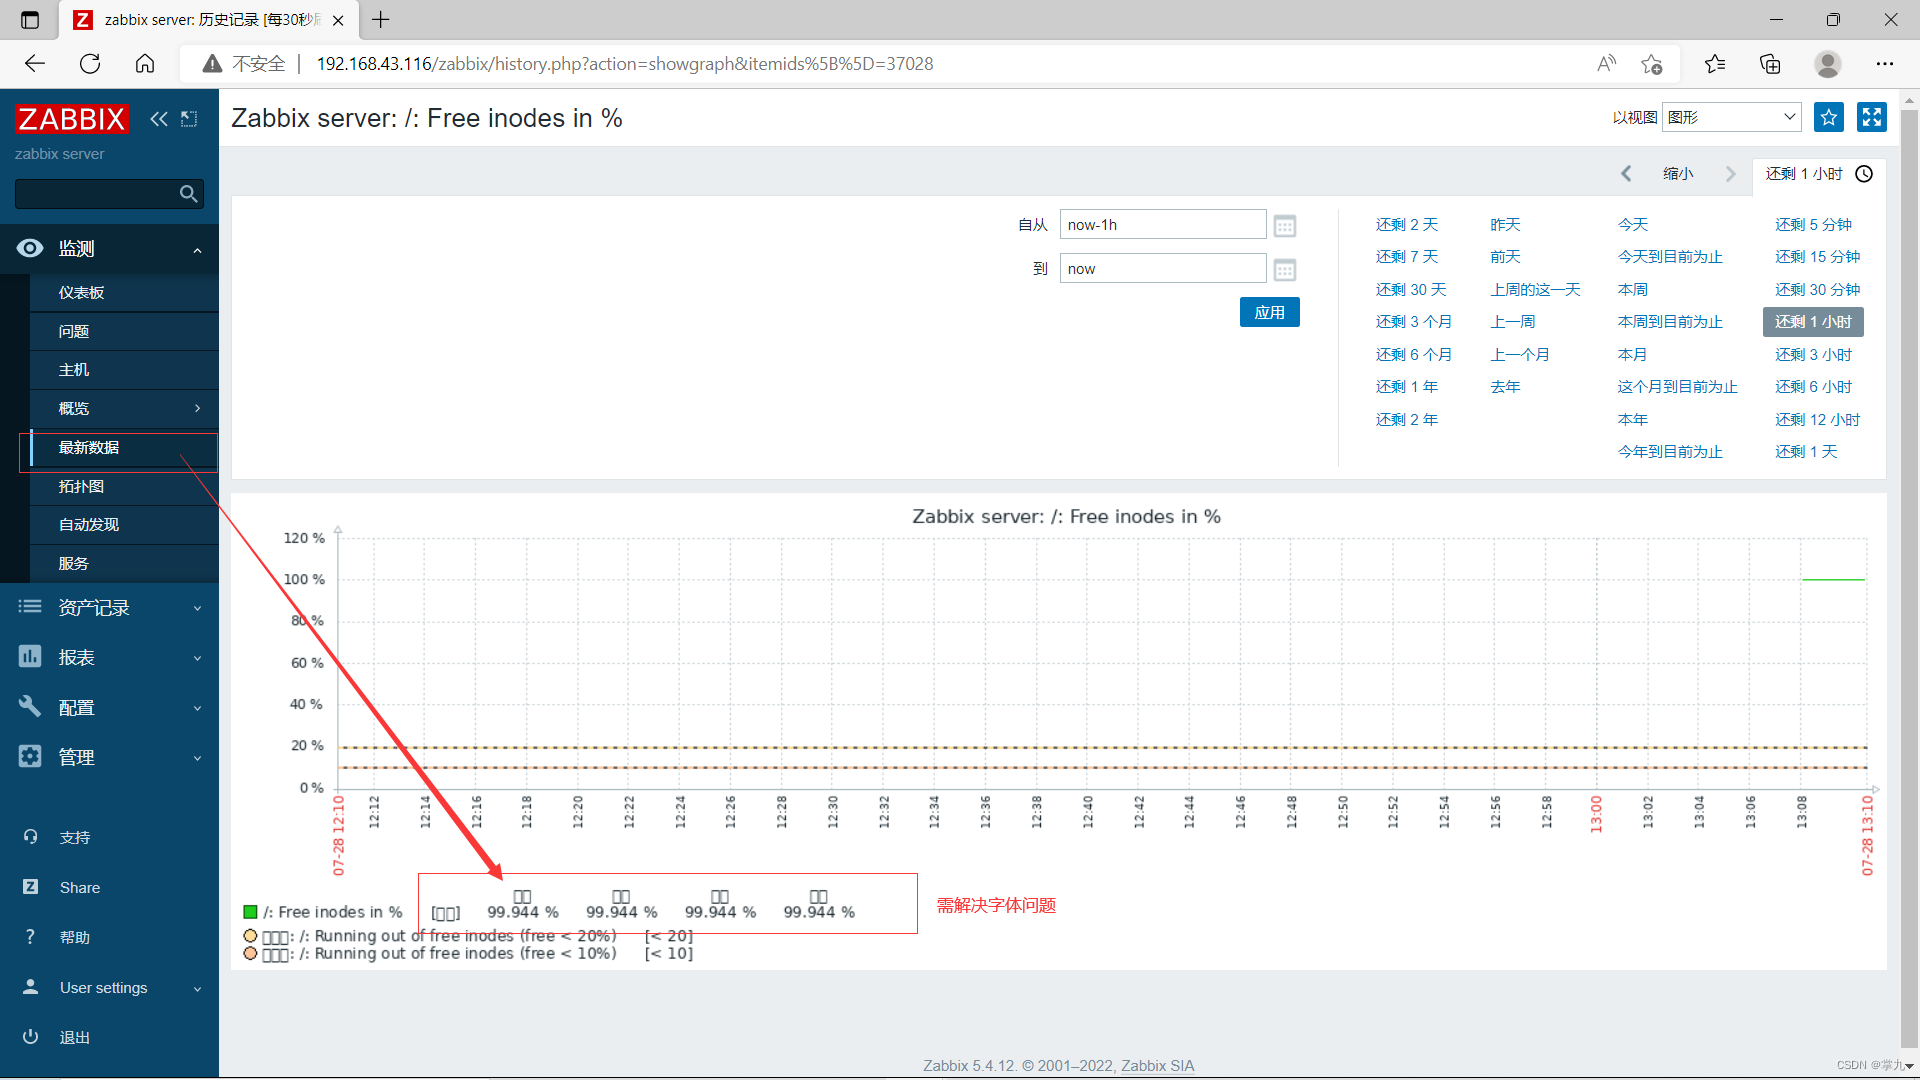Click the sidebar search magnifier icon
Viewport: 1920px width, 1080px height.
188,194
